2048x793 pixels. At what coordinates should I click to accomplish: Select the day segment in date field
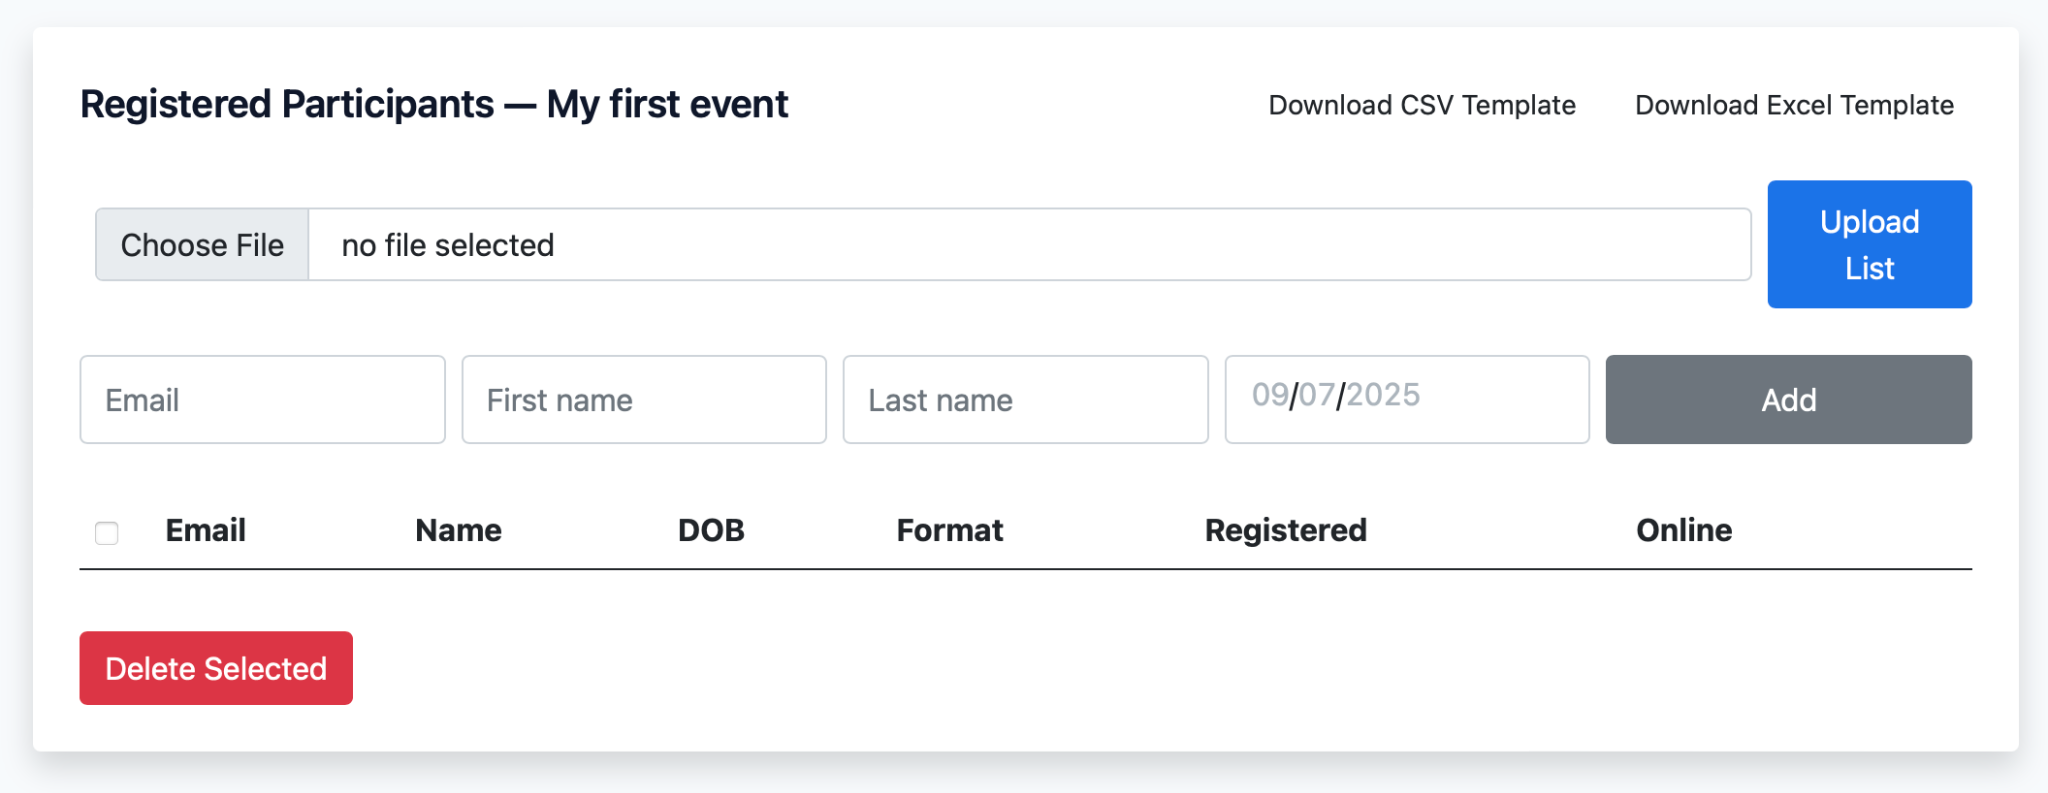[1316, 396]
